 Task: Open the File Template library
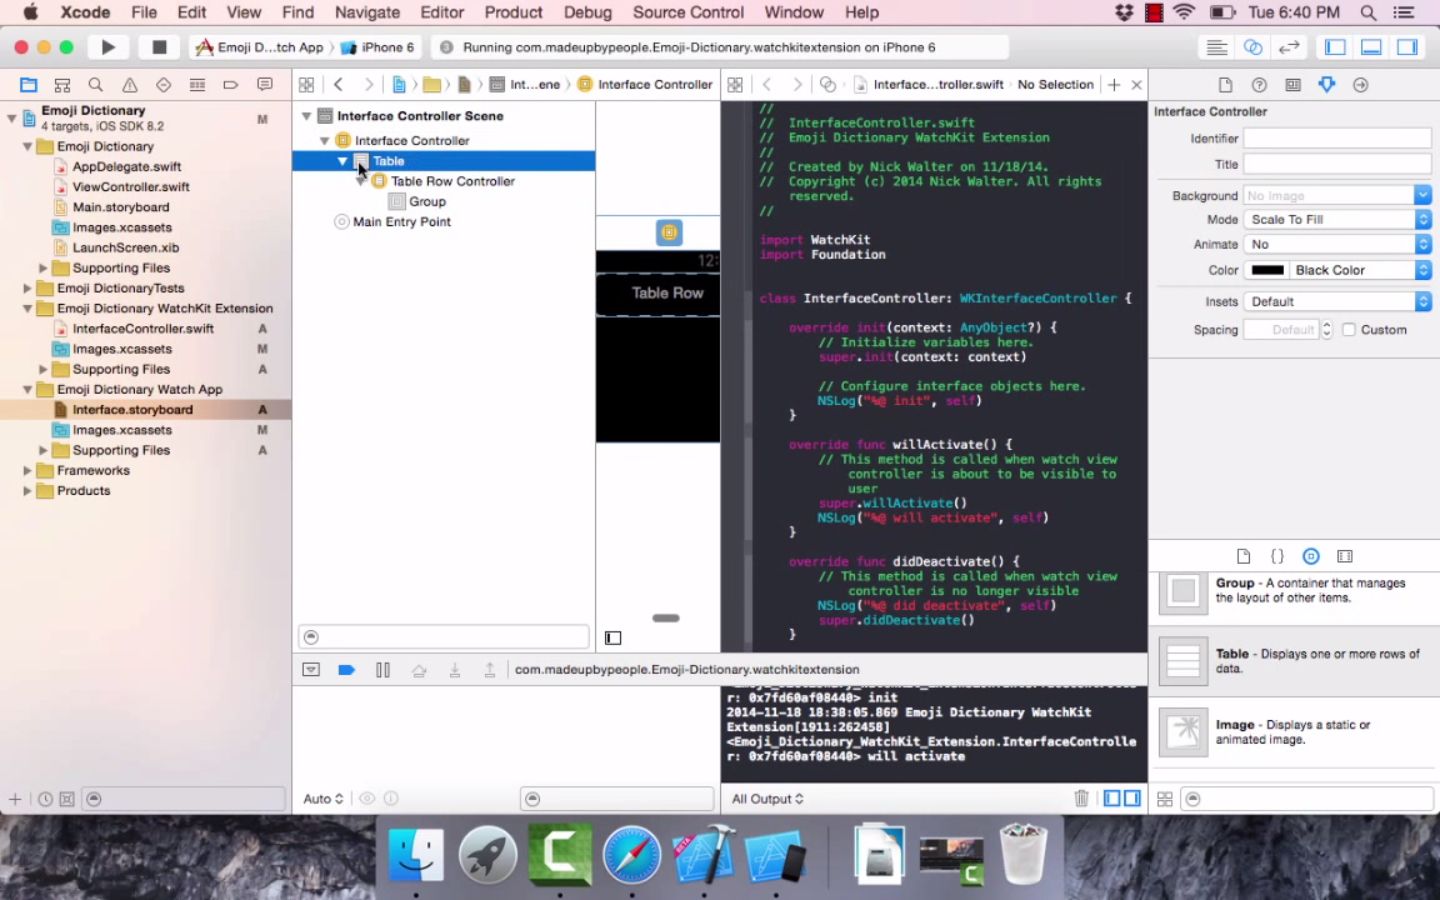click(x=1243, y=556)
